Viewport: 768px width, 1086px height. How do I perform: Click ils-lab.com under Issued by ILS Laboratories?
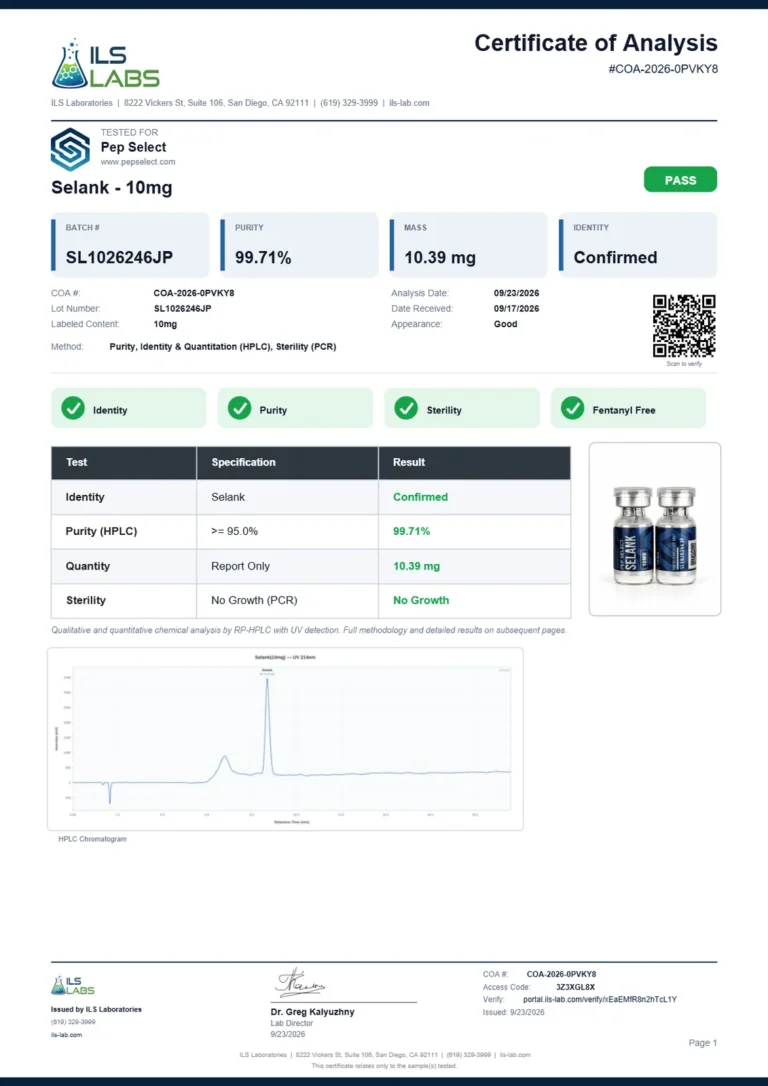click(66, 1035)
